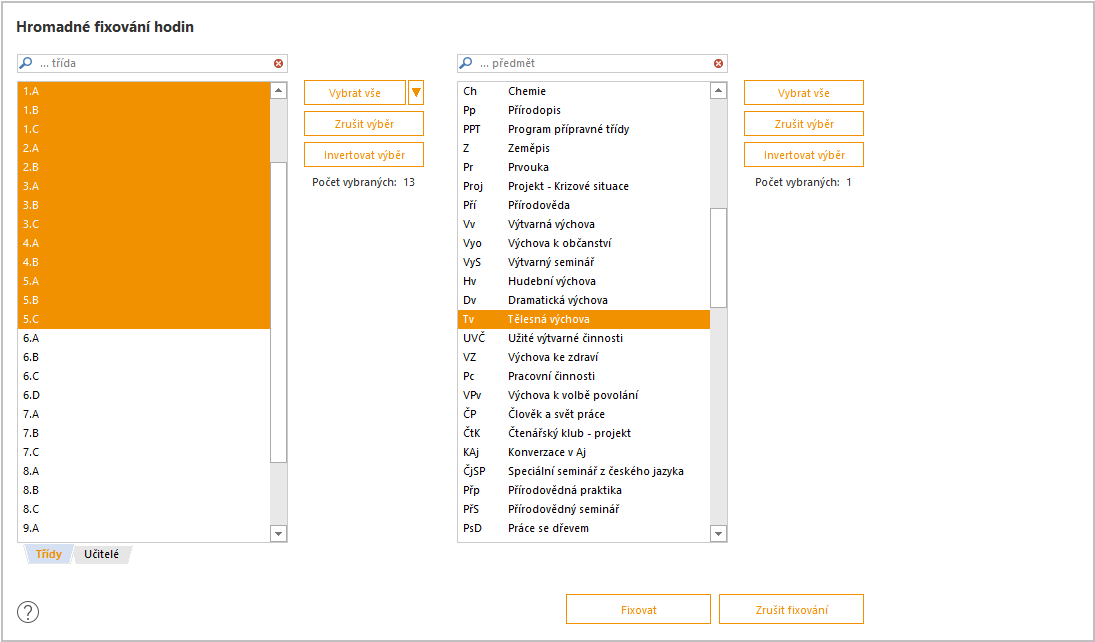The width and height of the screenshot is (1095, 642).
Task: Select all classes with Vybrat vše
Action: (355, 92)
